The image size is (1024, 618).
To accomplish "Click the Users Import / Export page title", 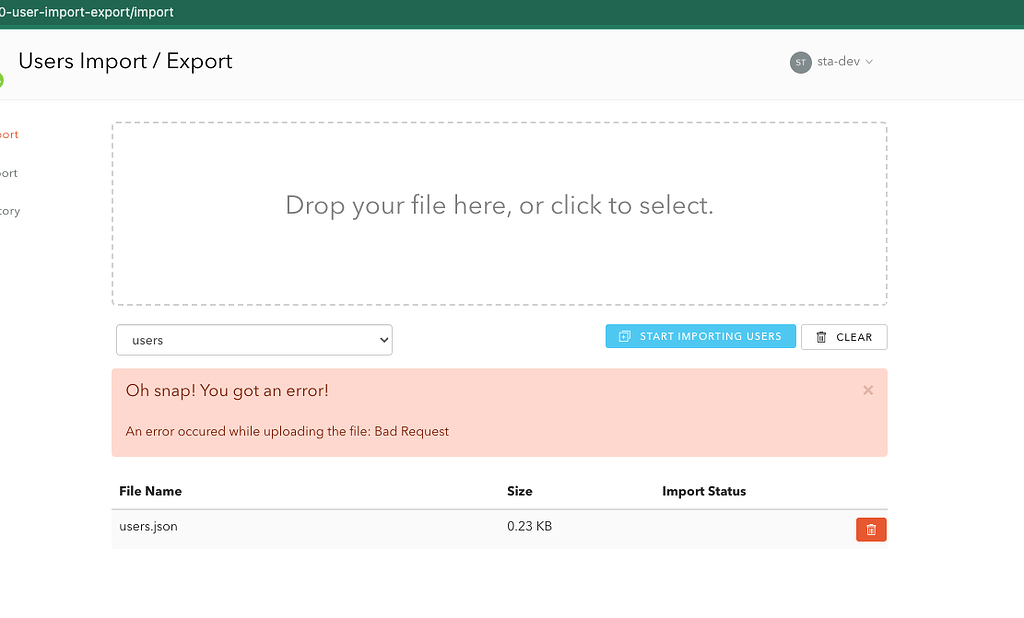I will (124, 61).
